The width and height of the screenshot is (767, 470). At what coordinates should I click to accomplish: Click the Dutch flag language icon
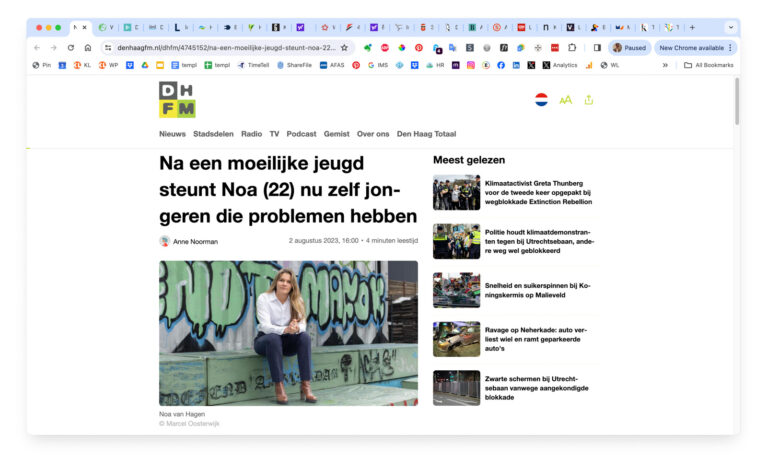click(x=541, y=100)
